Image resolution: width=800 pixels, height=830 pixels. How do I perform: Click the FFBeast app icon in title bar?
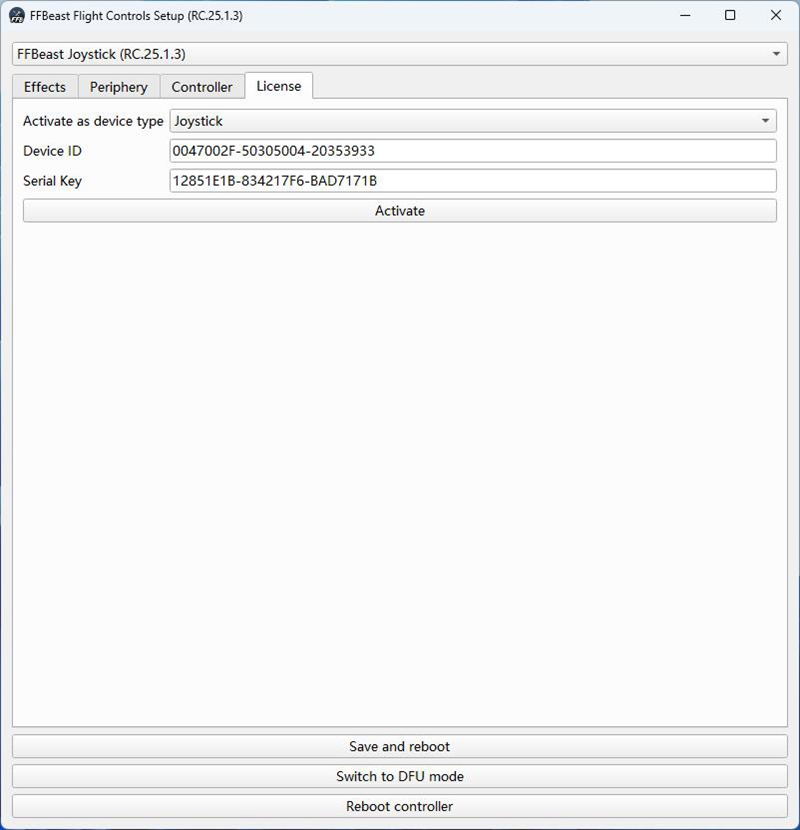click(x=17, y=16)
